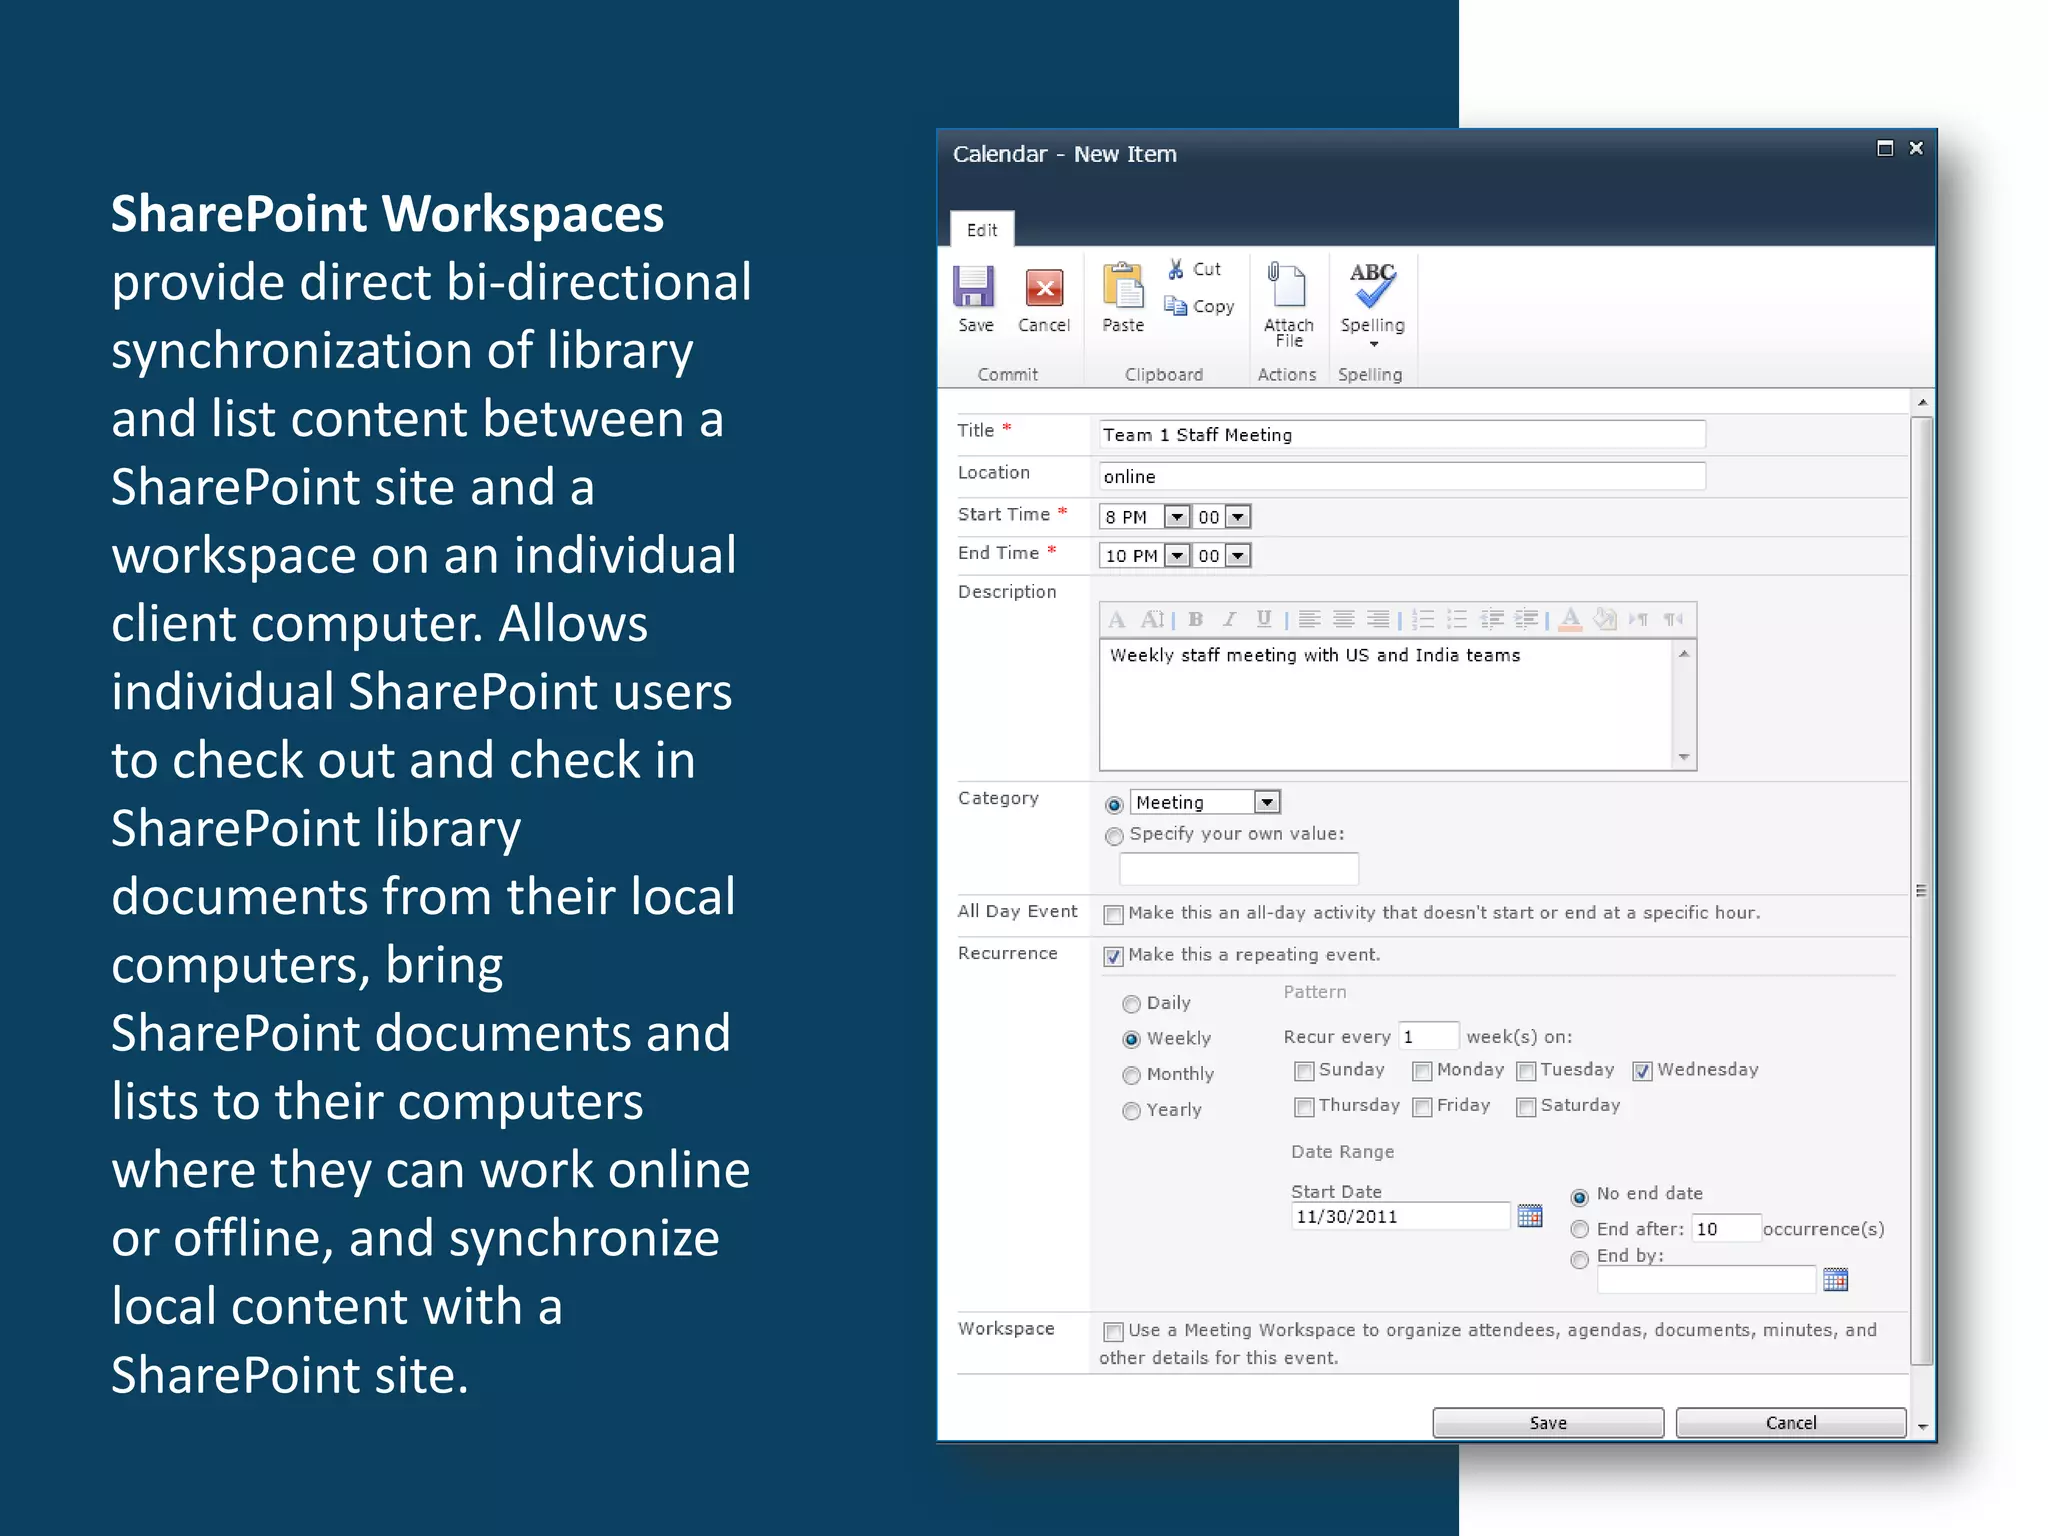The image size is (2048, 1536).
Task: Insert a bulleted list in description
Action: click(x=1457, y=620)
